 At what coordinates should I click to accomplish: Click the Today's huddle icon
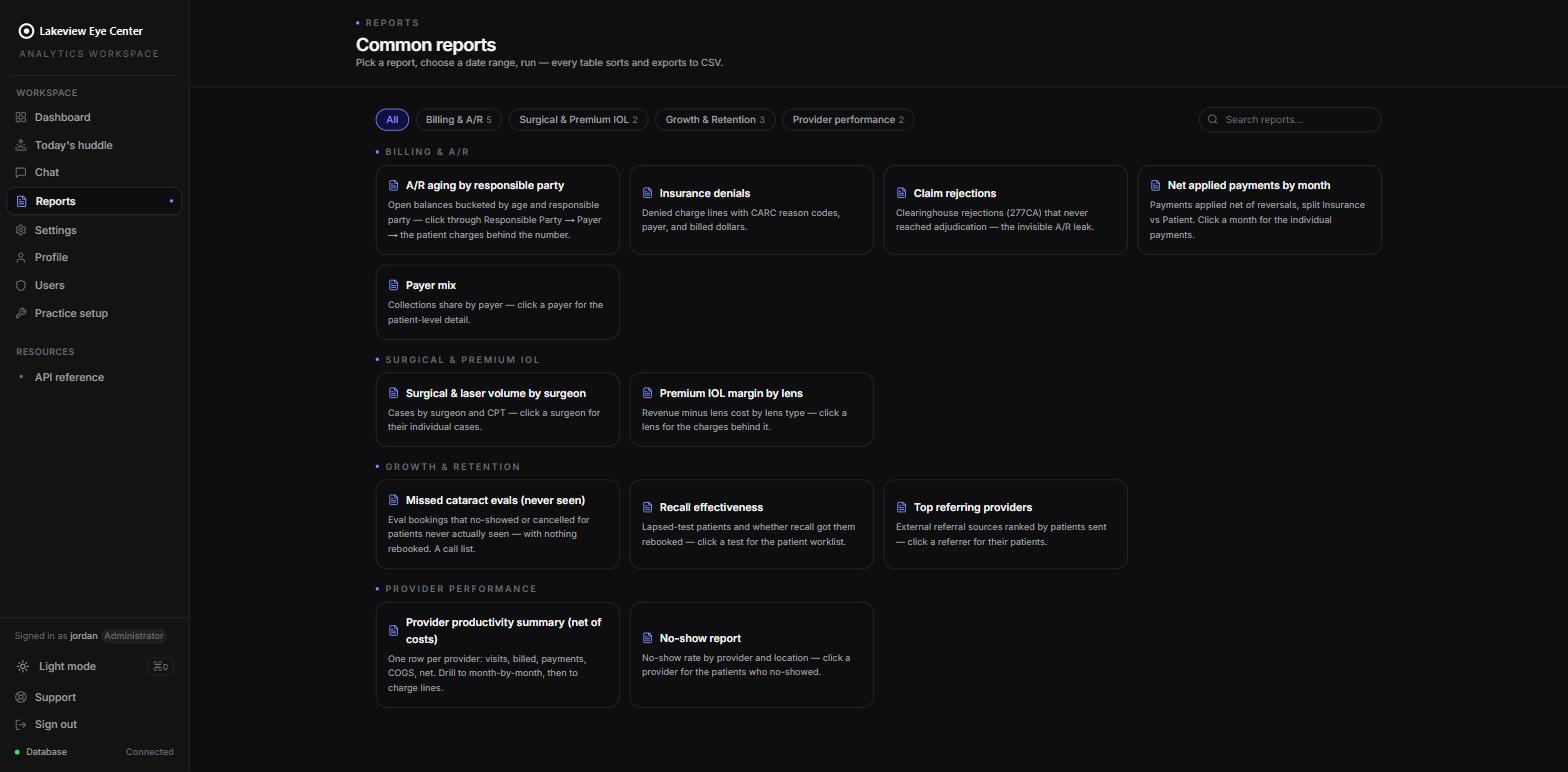(21, 145)
